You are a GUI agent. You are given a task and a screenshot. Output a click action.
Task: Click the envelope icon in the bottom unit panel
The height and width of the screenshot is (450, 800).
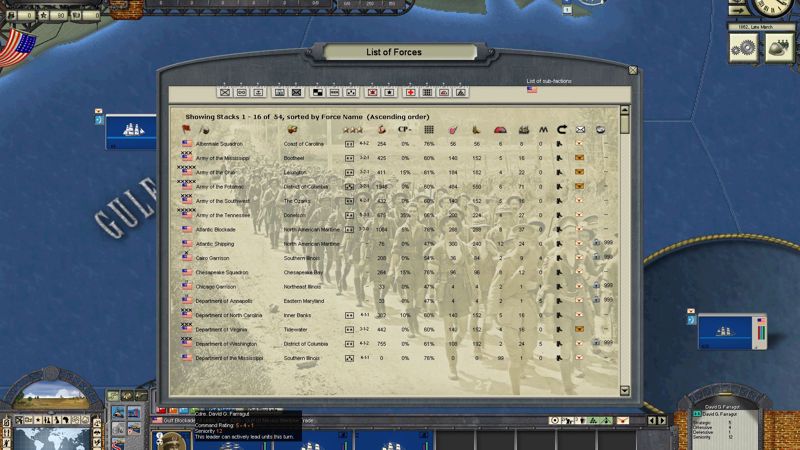622,420
